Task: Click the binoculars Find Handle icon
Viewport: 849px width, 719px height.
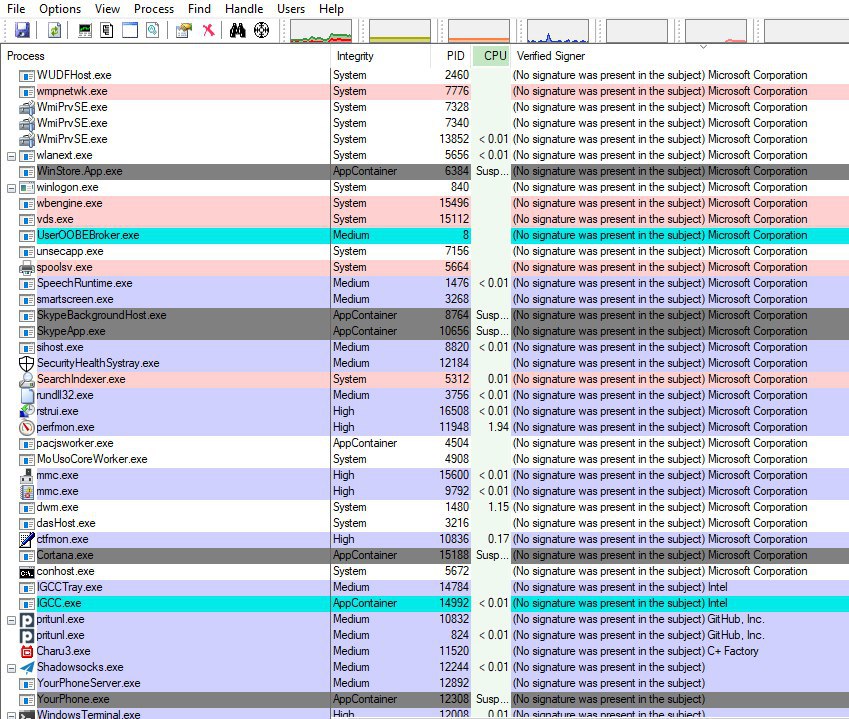Action: click(x=237, y=30)
